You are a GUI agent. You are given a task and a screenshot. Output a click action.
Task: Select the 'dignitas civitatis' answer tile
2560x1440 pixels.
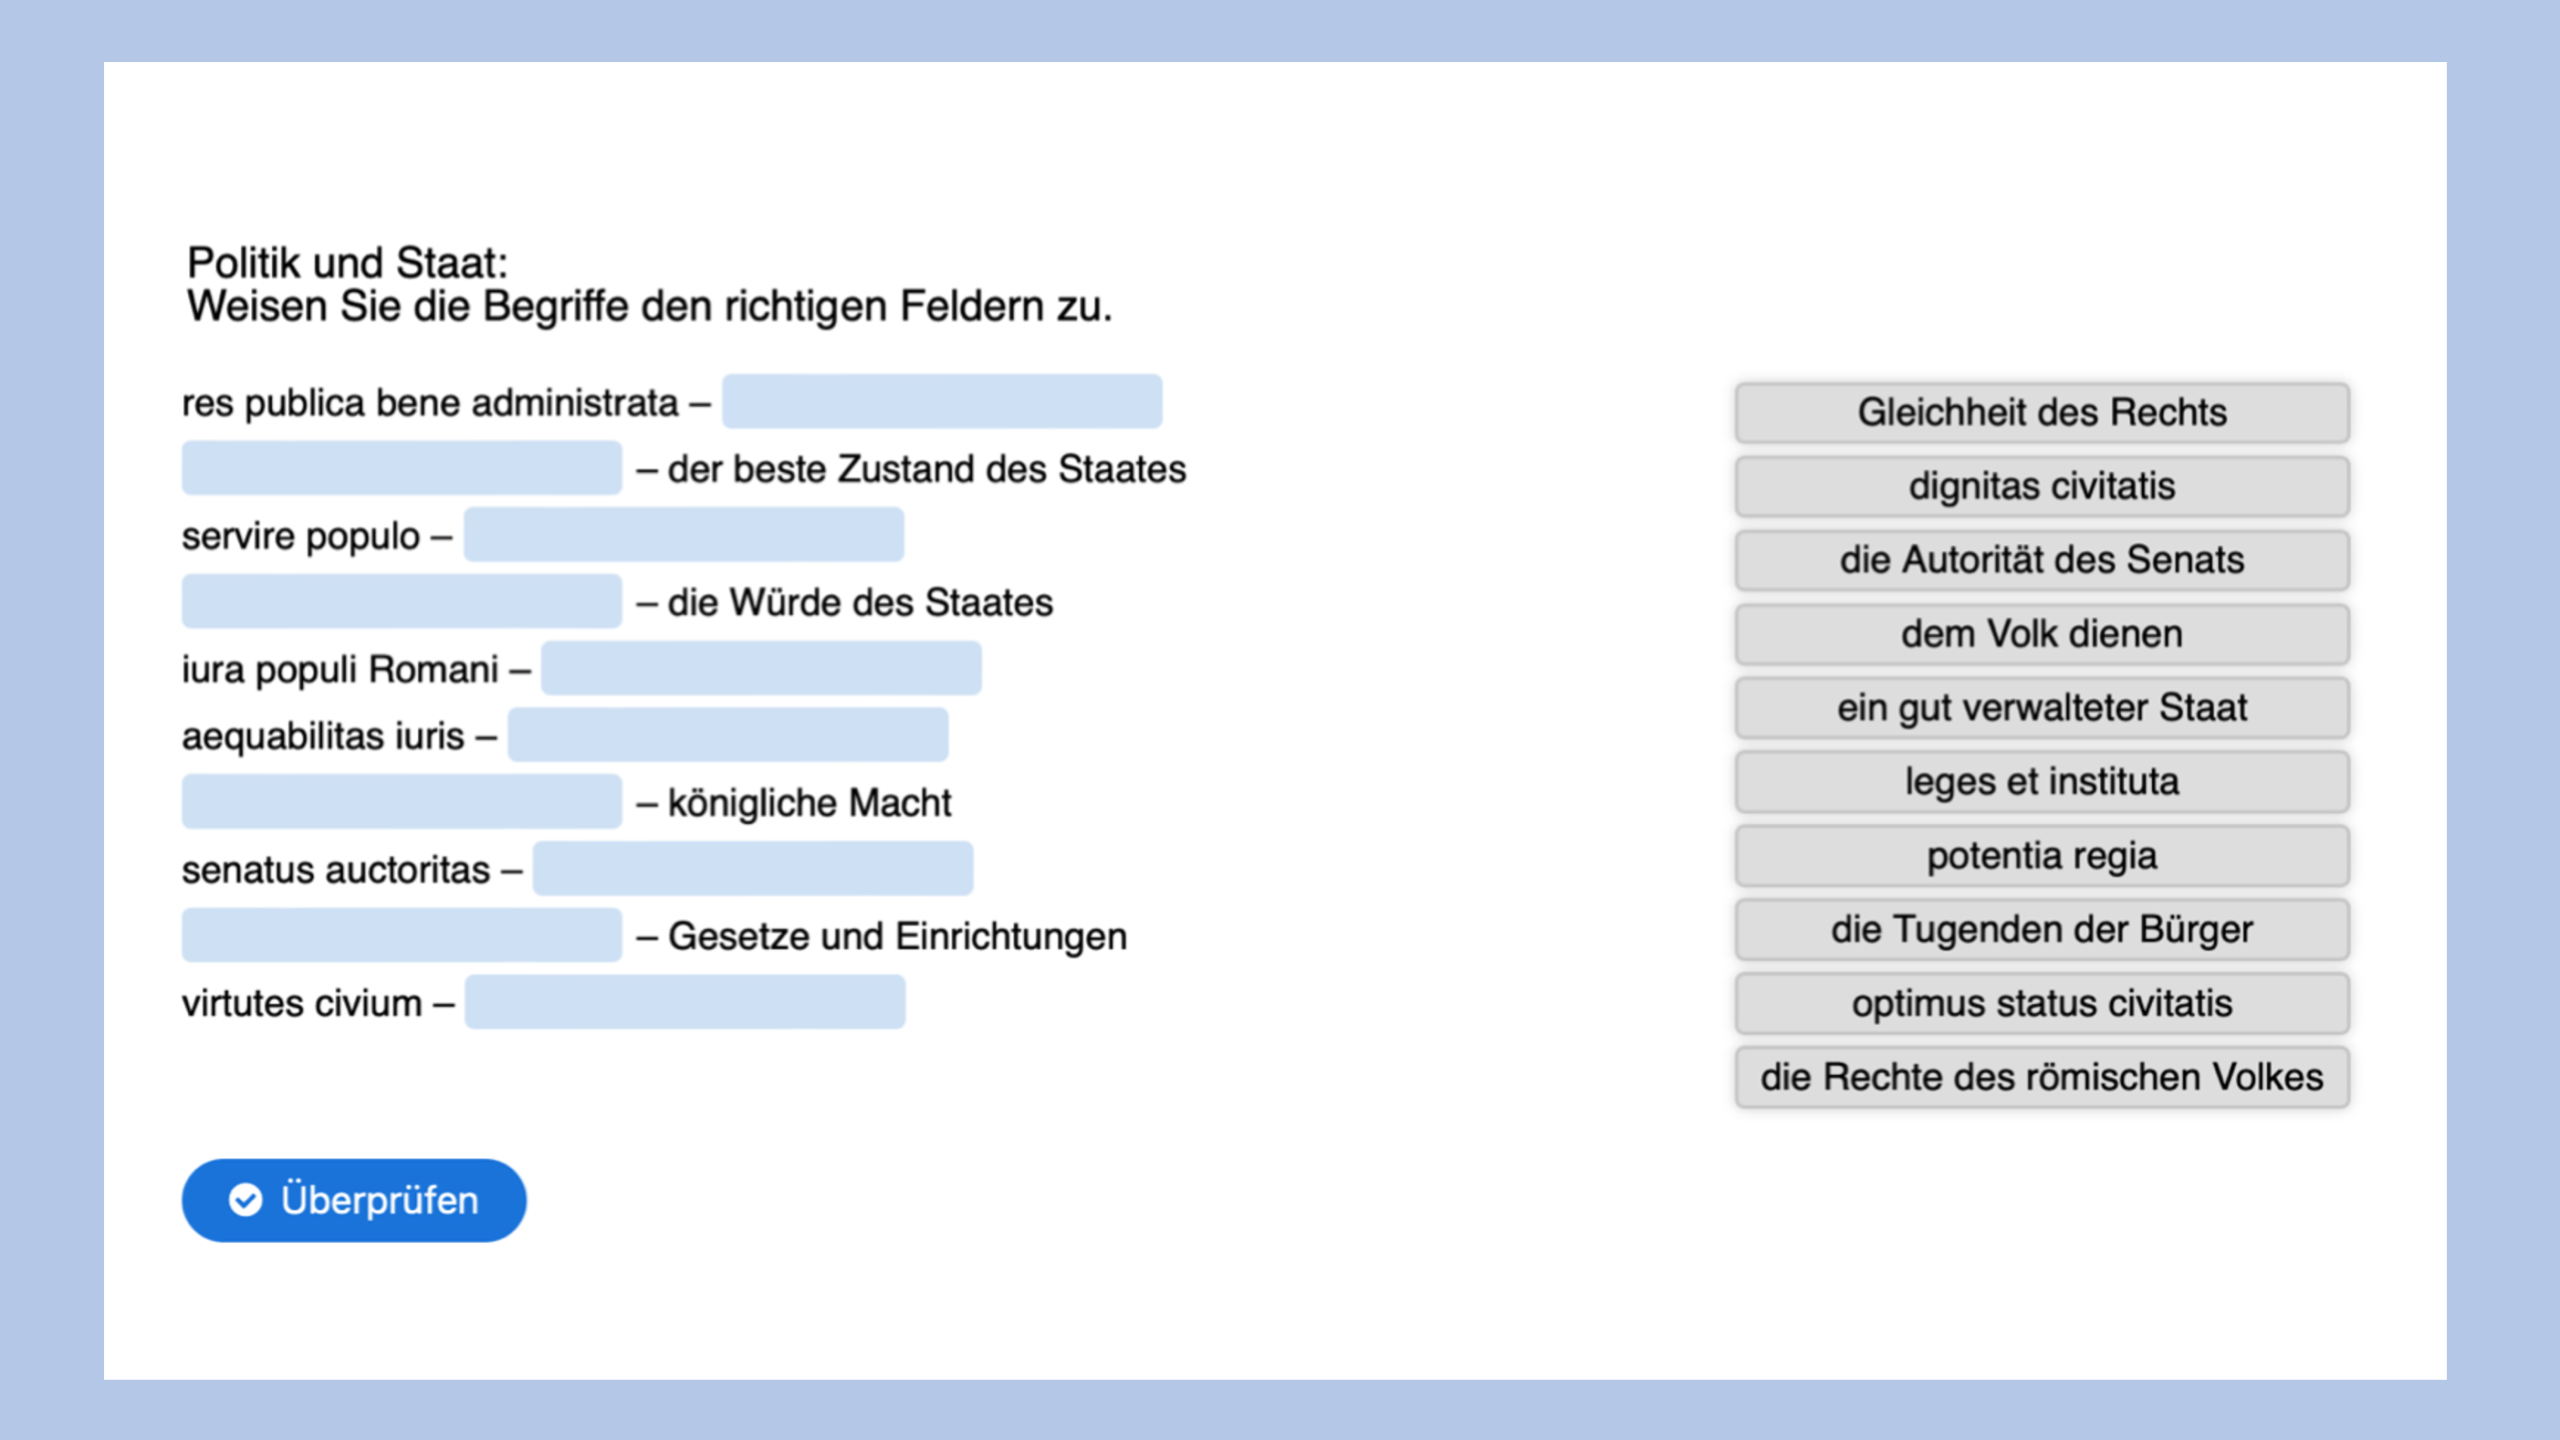coord(2041,486)
